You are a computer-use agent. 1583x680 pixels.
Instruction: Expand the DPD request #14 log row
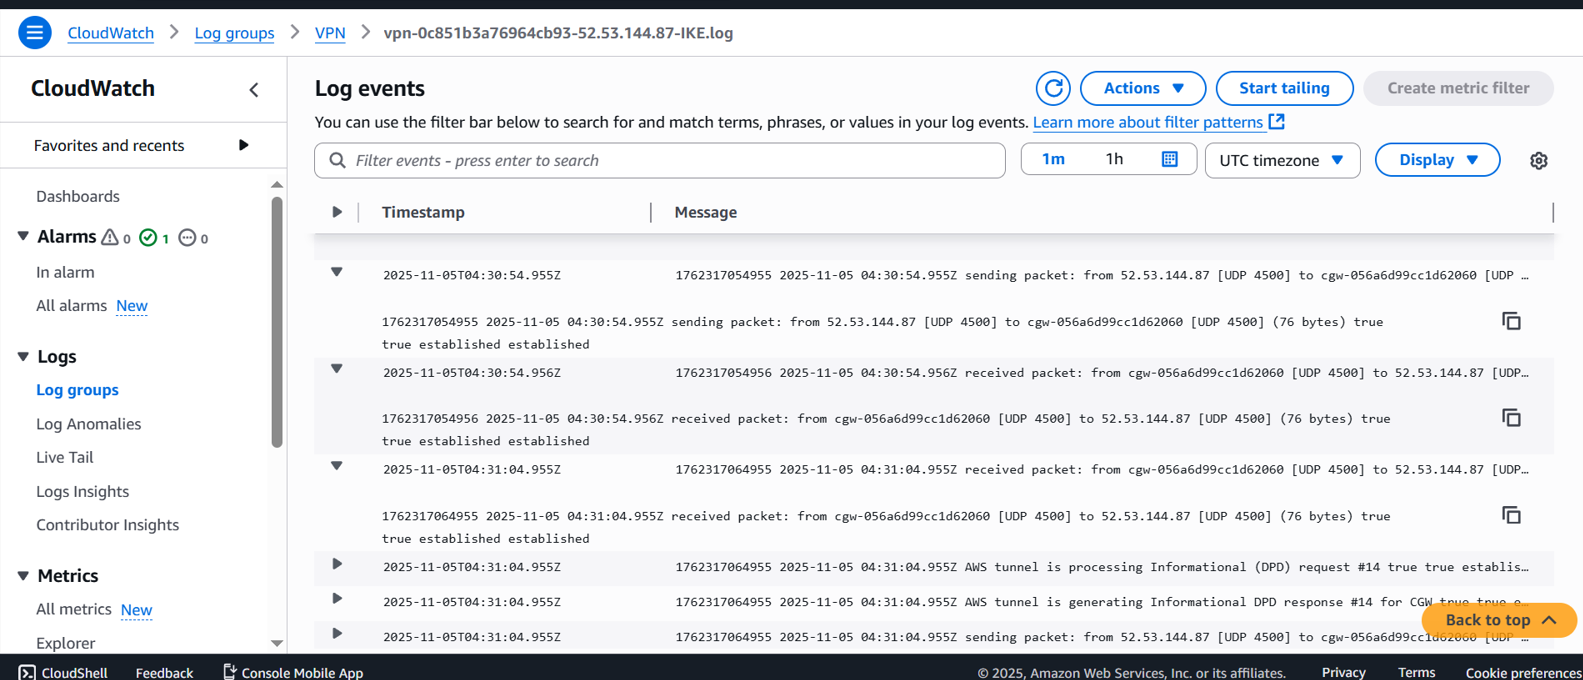[337, 564]
